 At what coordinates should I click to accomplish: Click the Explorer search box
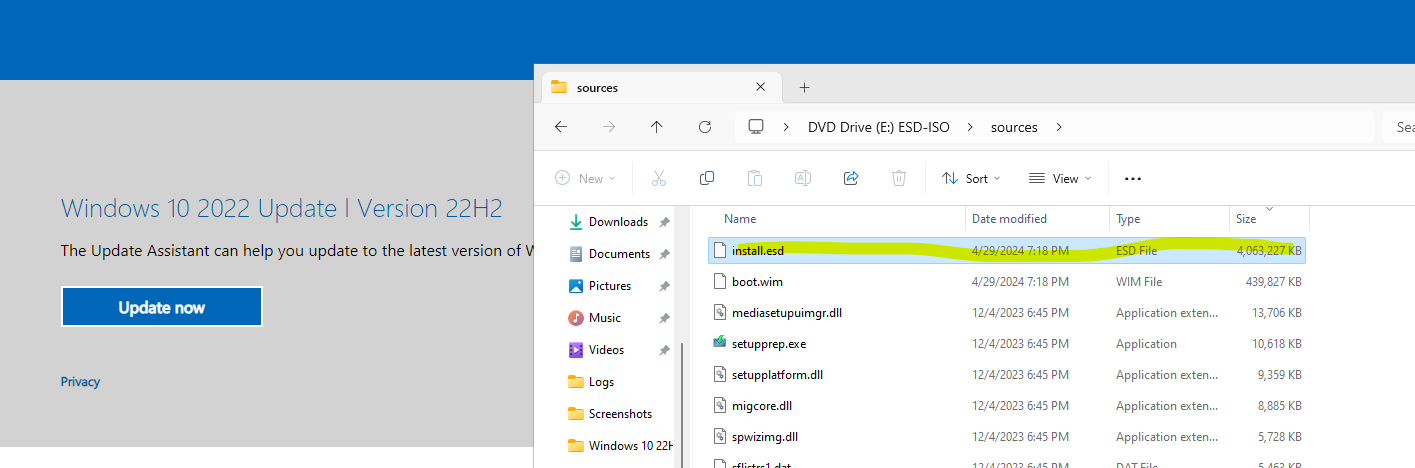[1399, 127]
